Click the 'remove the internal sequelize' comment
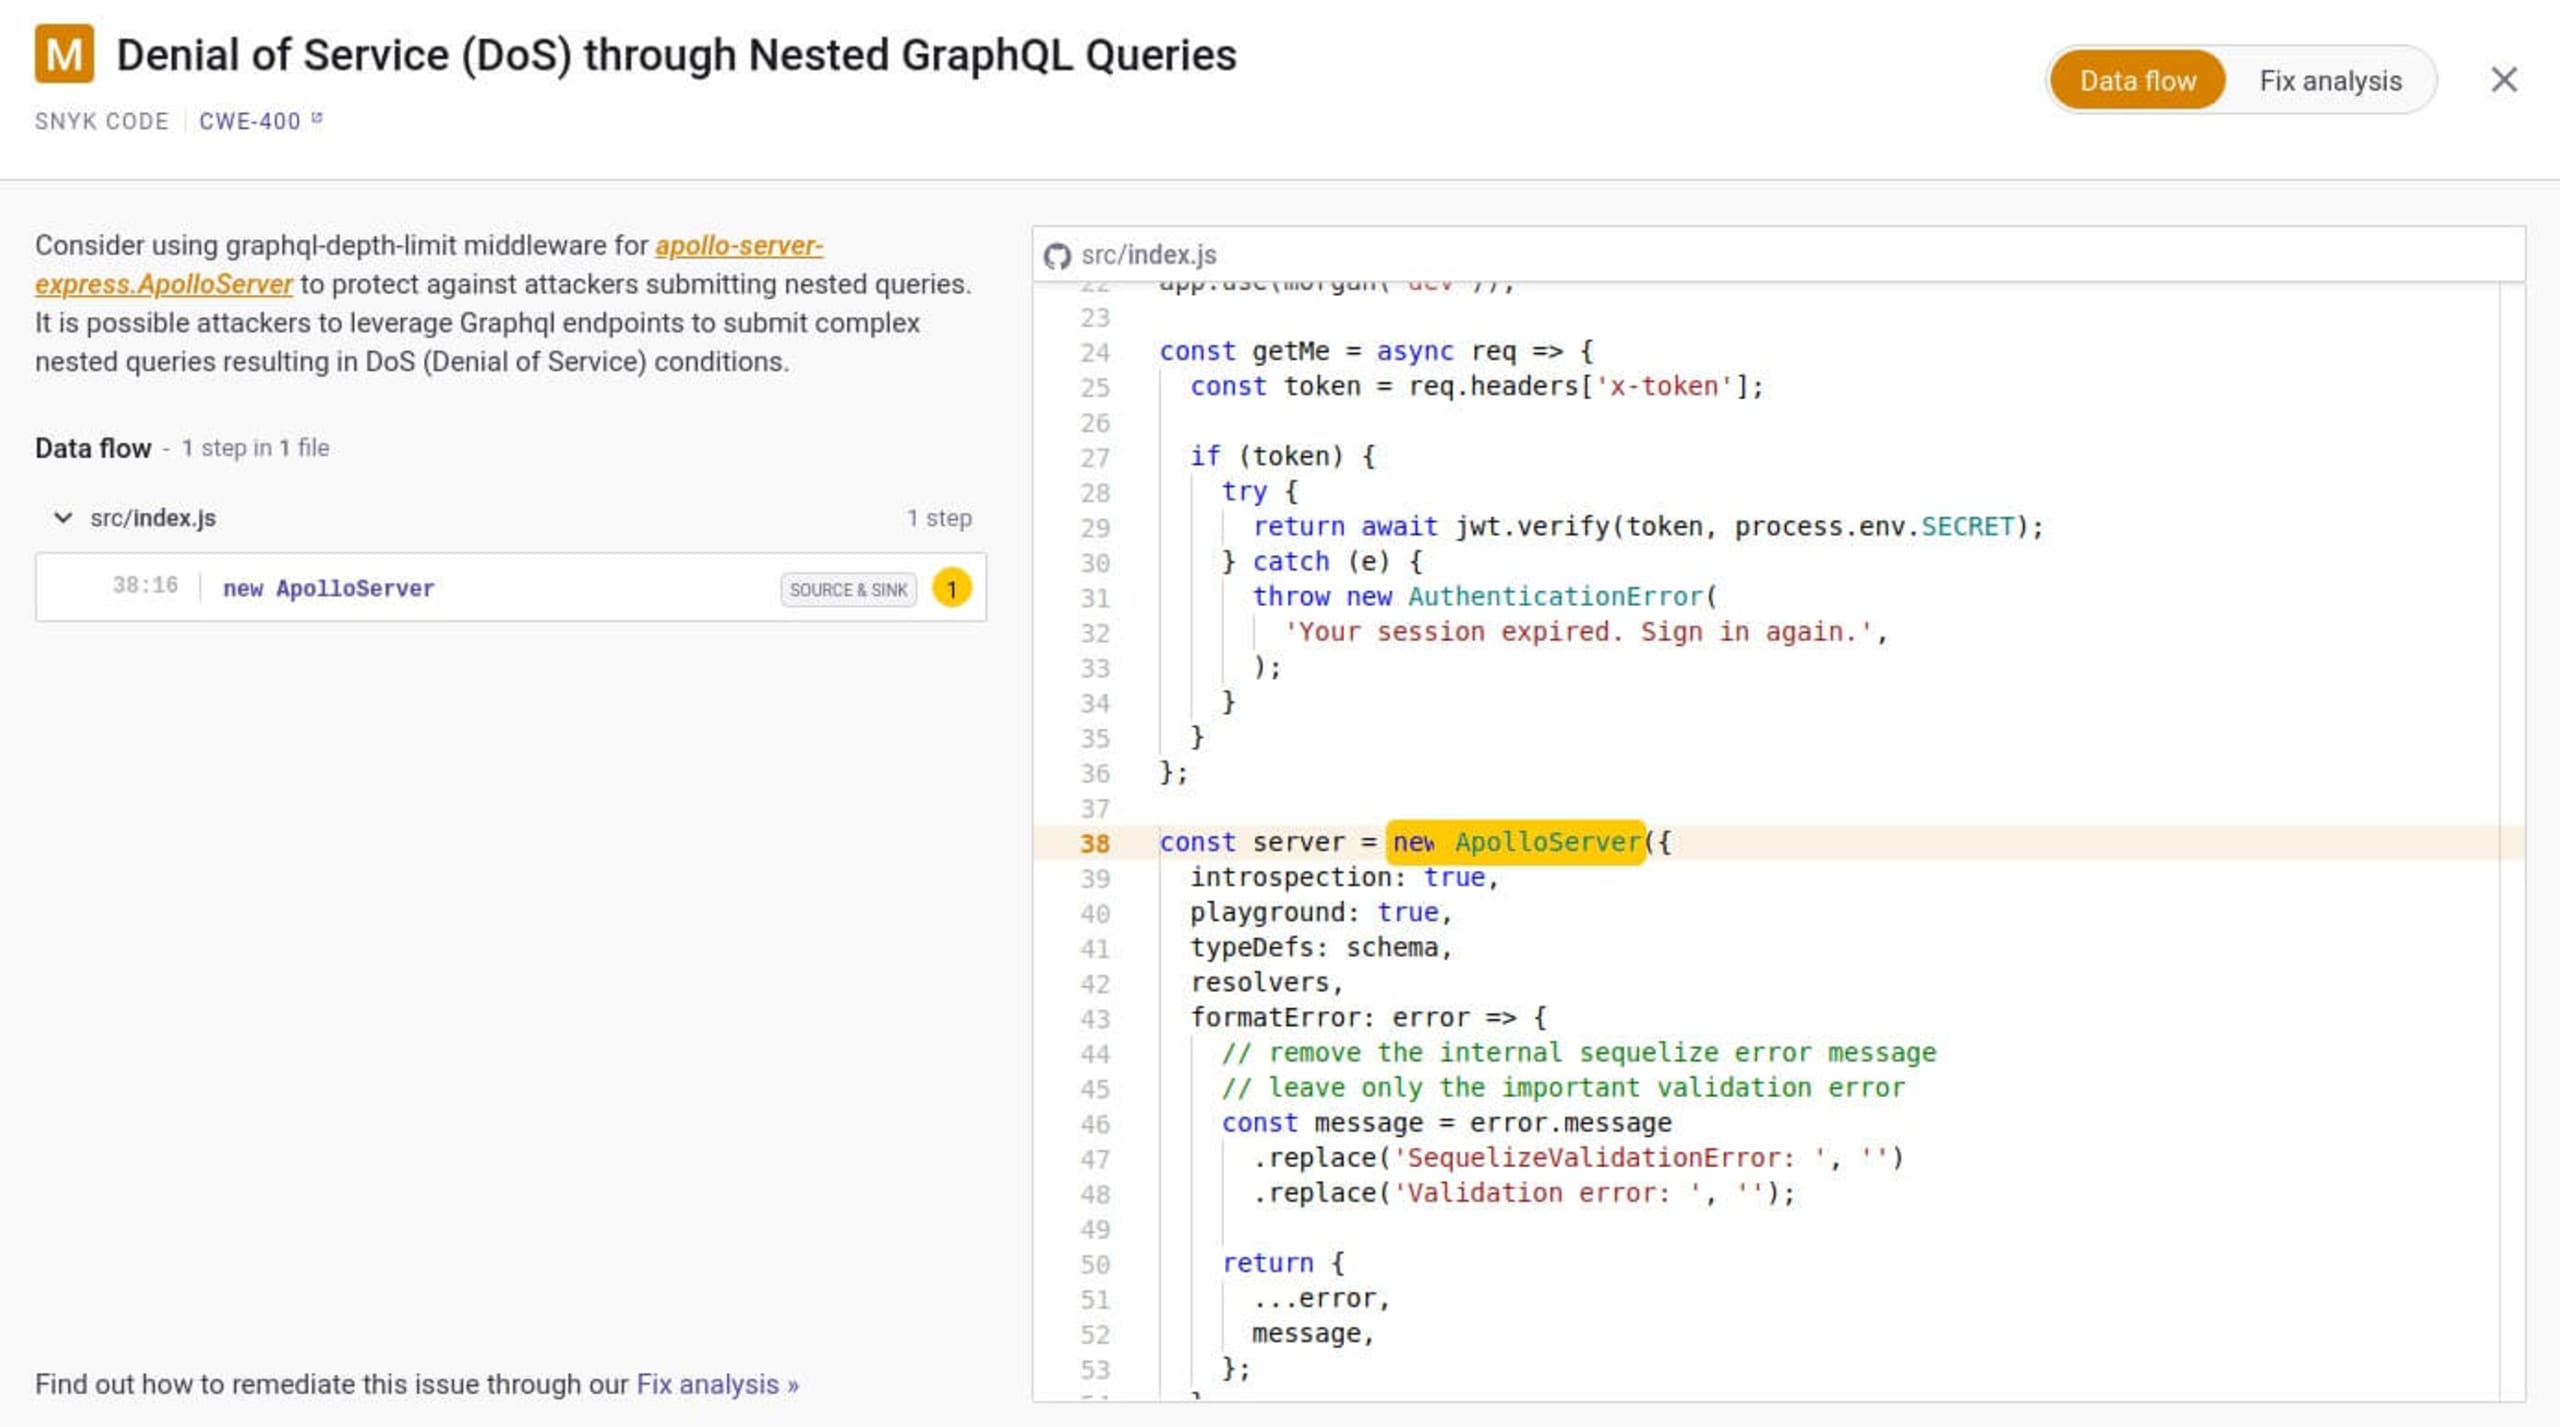This screenshot has width=2560, height=1427. pos(1579,1052)
